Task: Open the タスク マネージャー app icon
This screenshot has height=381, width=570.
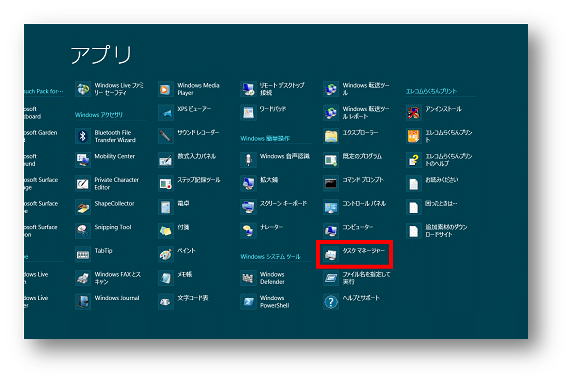Action: (x=331, y=255)
